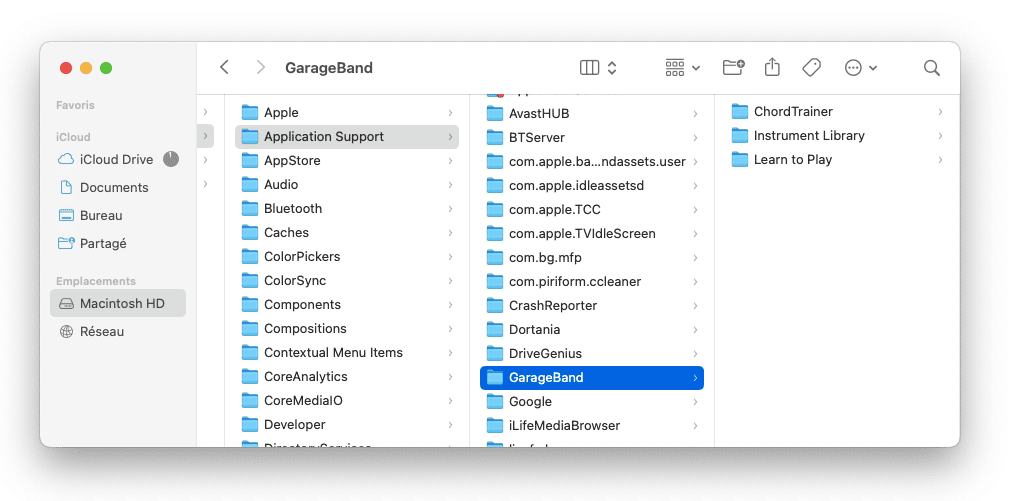The image size is (1029, 501).
Task: Select the CoreAnalytics folder
Action: [x=346, y=377]
